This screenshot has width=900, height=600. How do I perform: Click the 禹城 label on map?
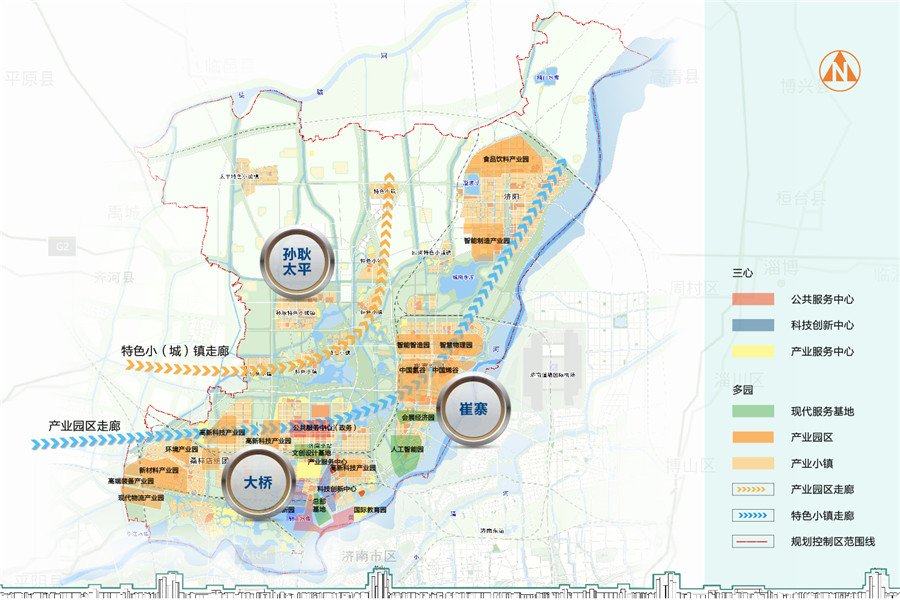[123, 213]
